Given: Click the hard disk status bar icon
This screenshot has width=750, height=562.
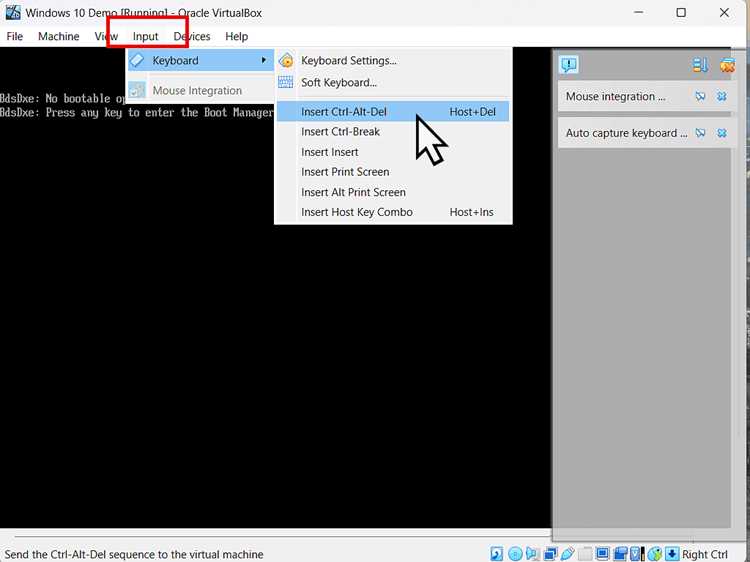Looking at the screenshot, I should click(496, 554).
